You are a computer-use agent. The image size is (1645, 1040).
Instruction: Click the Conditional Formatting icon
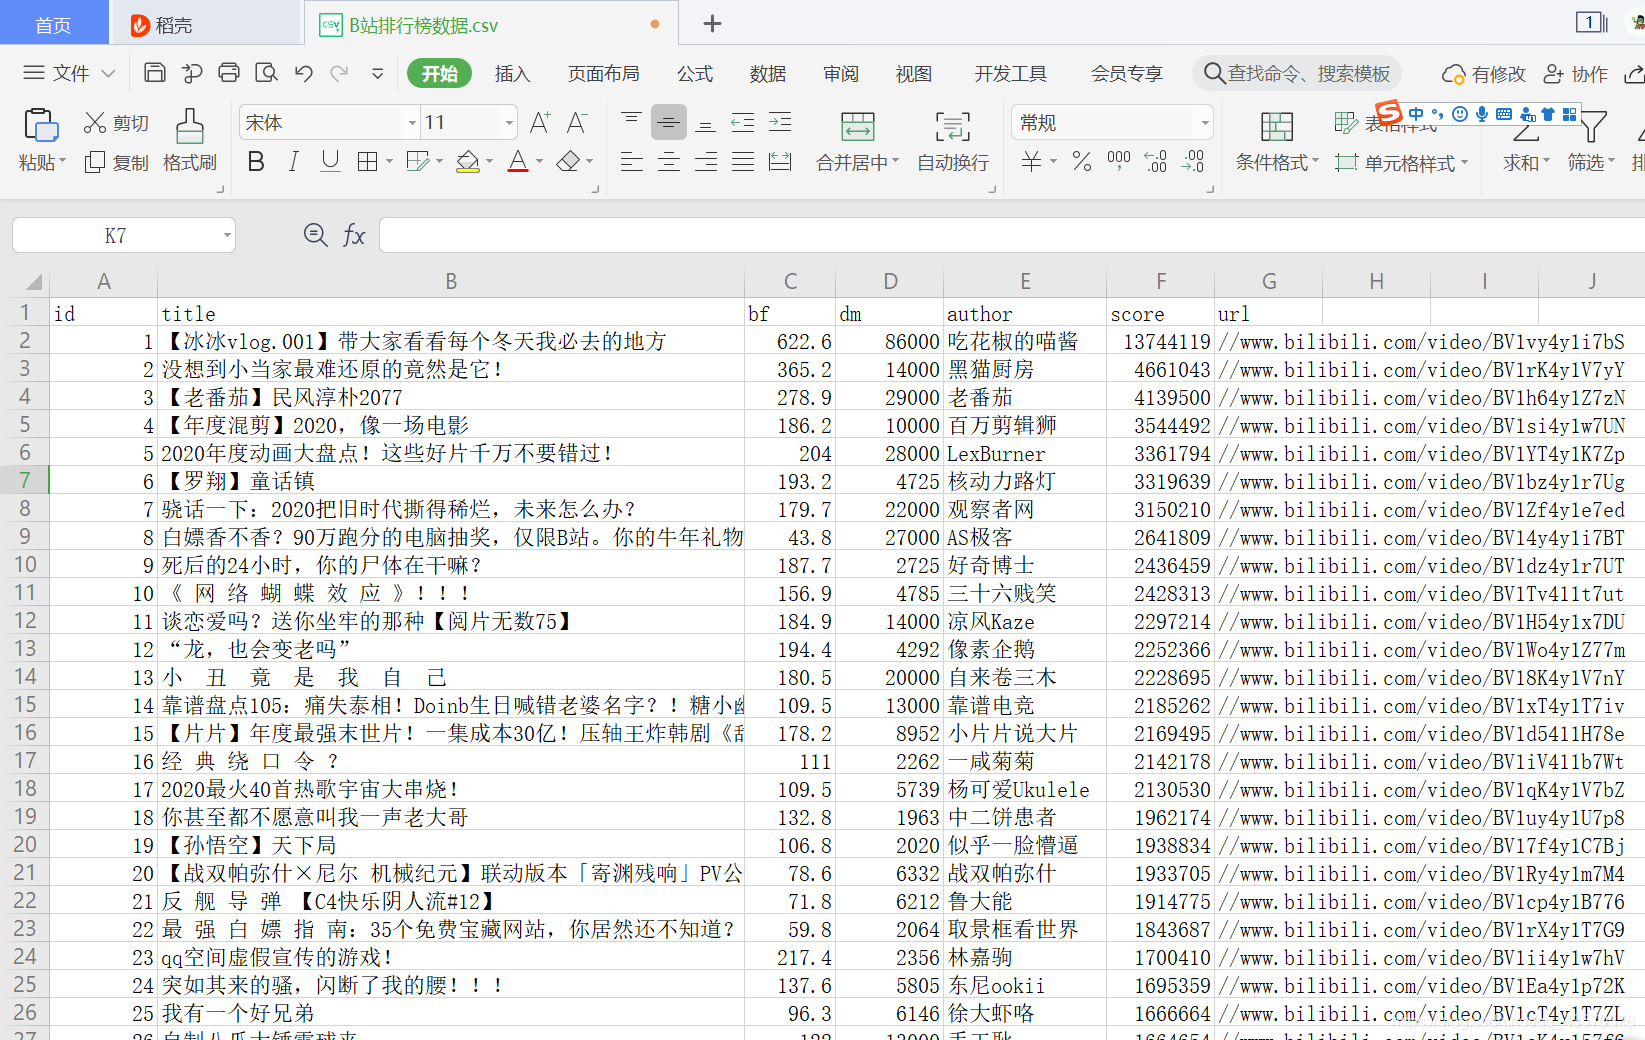pos(1276,127)
